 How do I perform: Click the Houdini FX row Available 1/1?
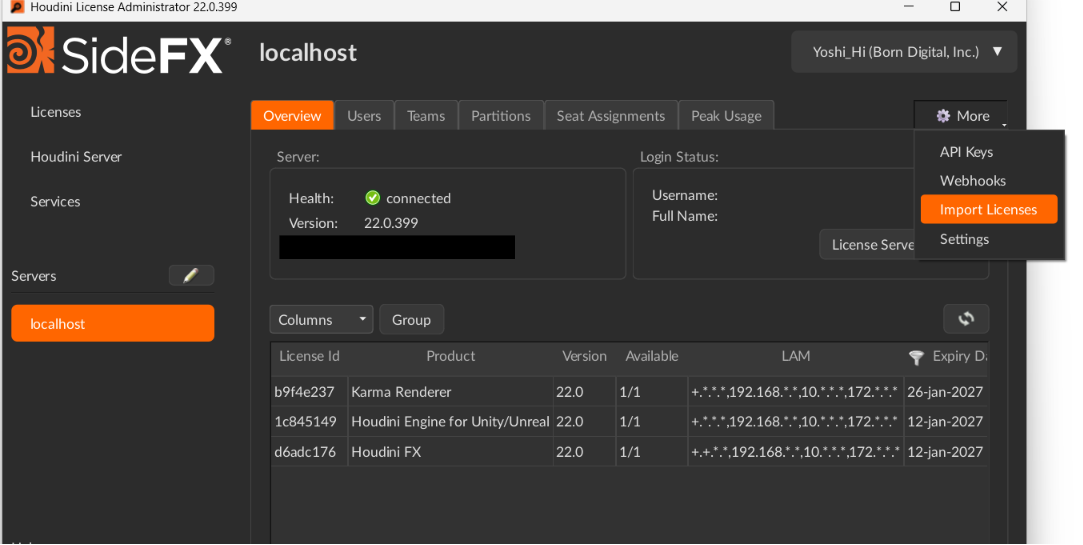652,452
